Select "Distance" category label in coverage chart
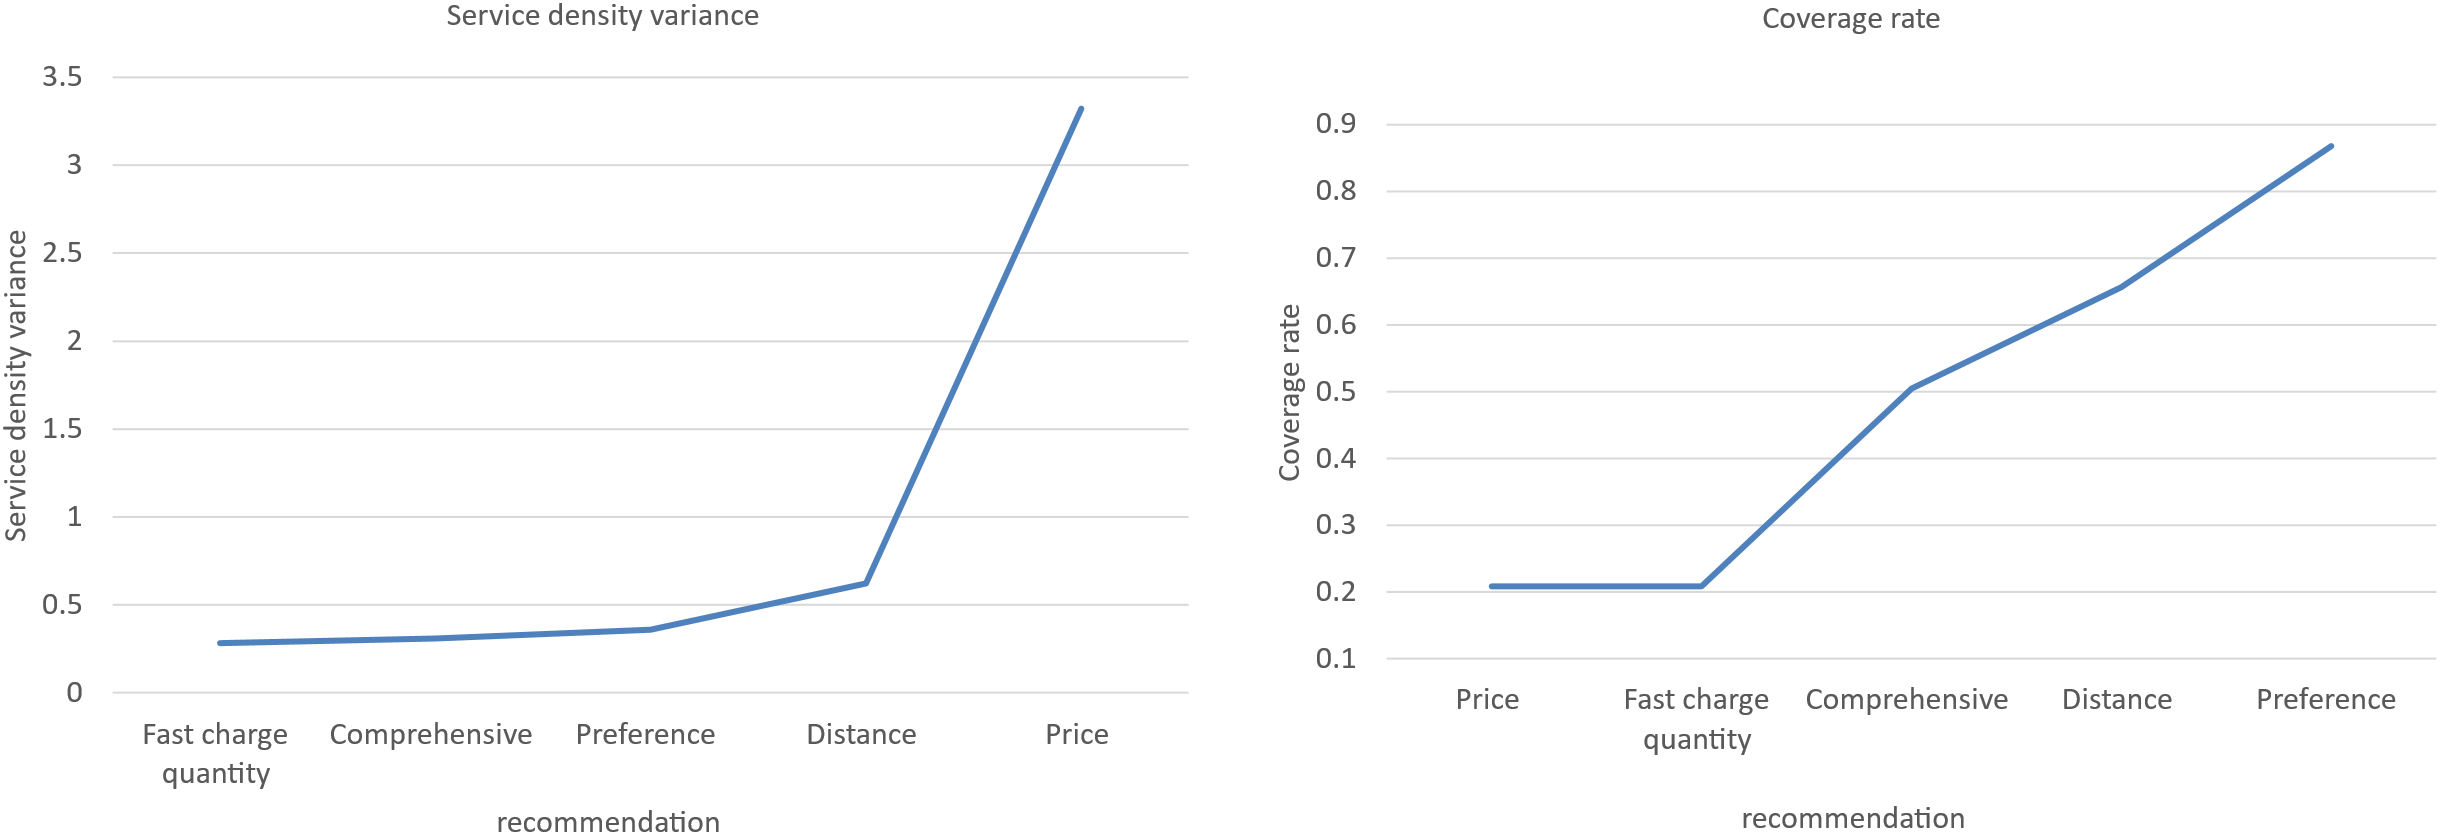Screen dimensions: 2440x835 pos(2117,700)
